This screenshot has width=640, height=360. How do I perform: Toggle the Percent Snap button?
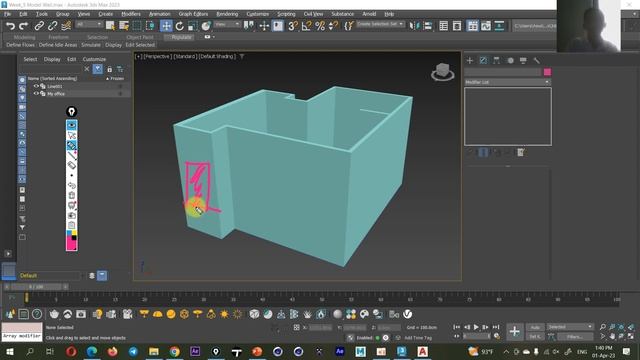point(320,26)
